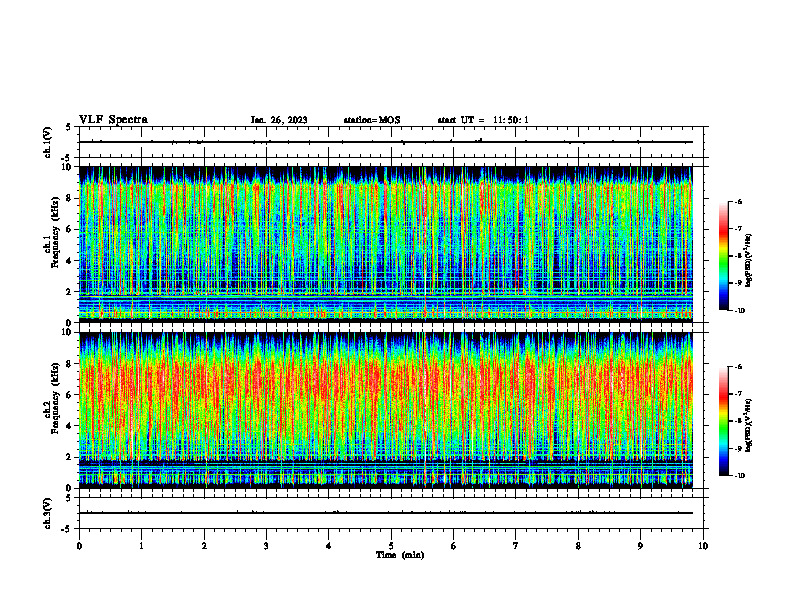The image size is (792, 612).
Task: Click time axis tick label "0"
Action: coord(79,546)
